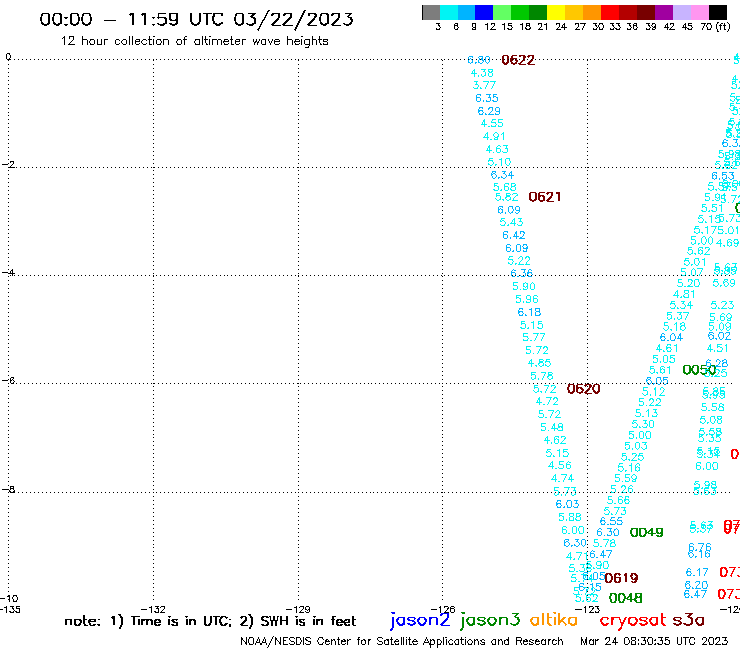This screenshot has width=740, height=650.
Task: Select the green 0049 time marker
Action: (x=647, y=532)
